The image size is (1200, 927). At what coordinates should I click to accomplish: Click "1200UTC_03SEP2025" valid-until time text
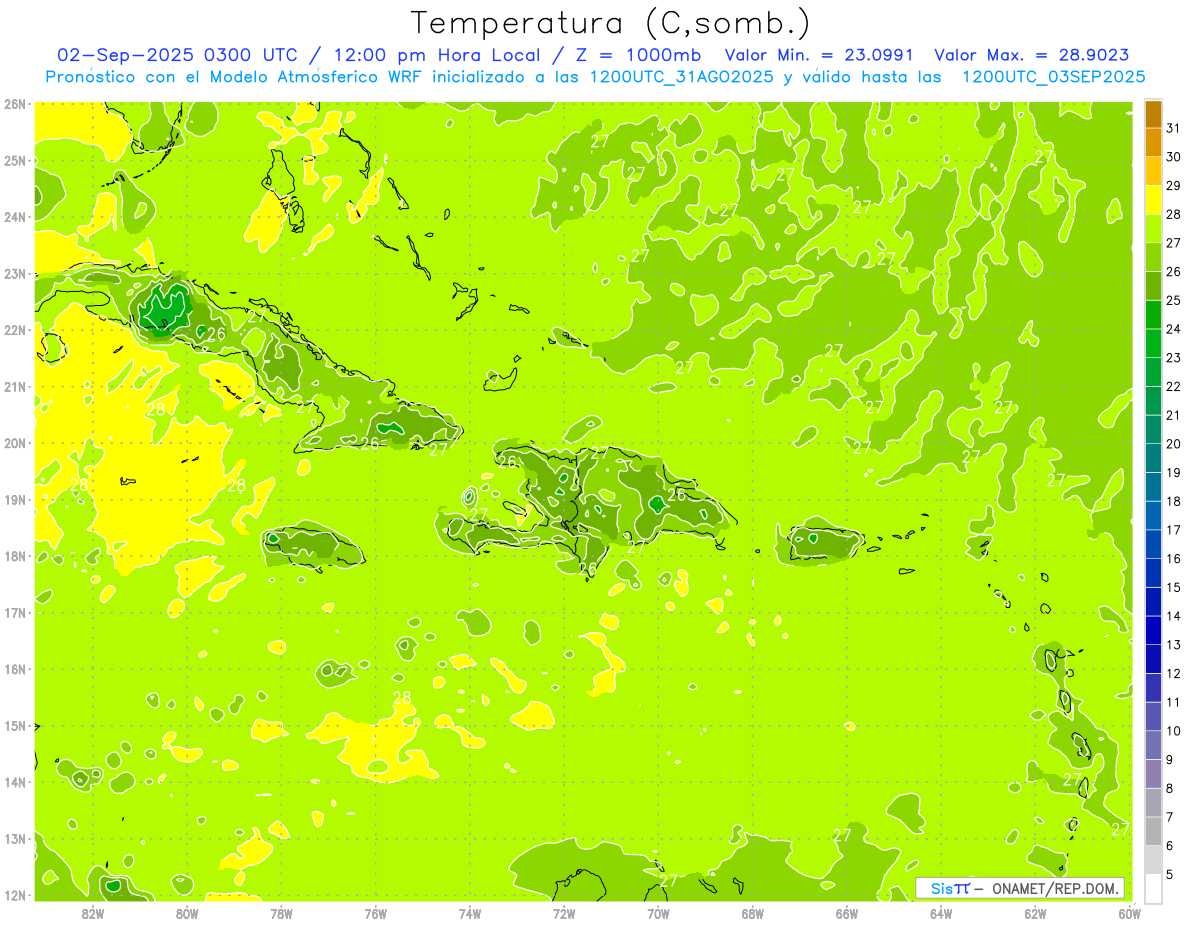click(1053, 77)
